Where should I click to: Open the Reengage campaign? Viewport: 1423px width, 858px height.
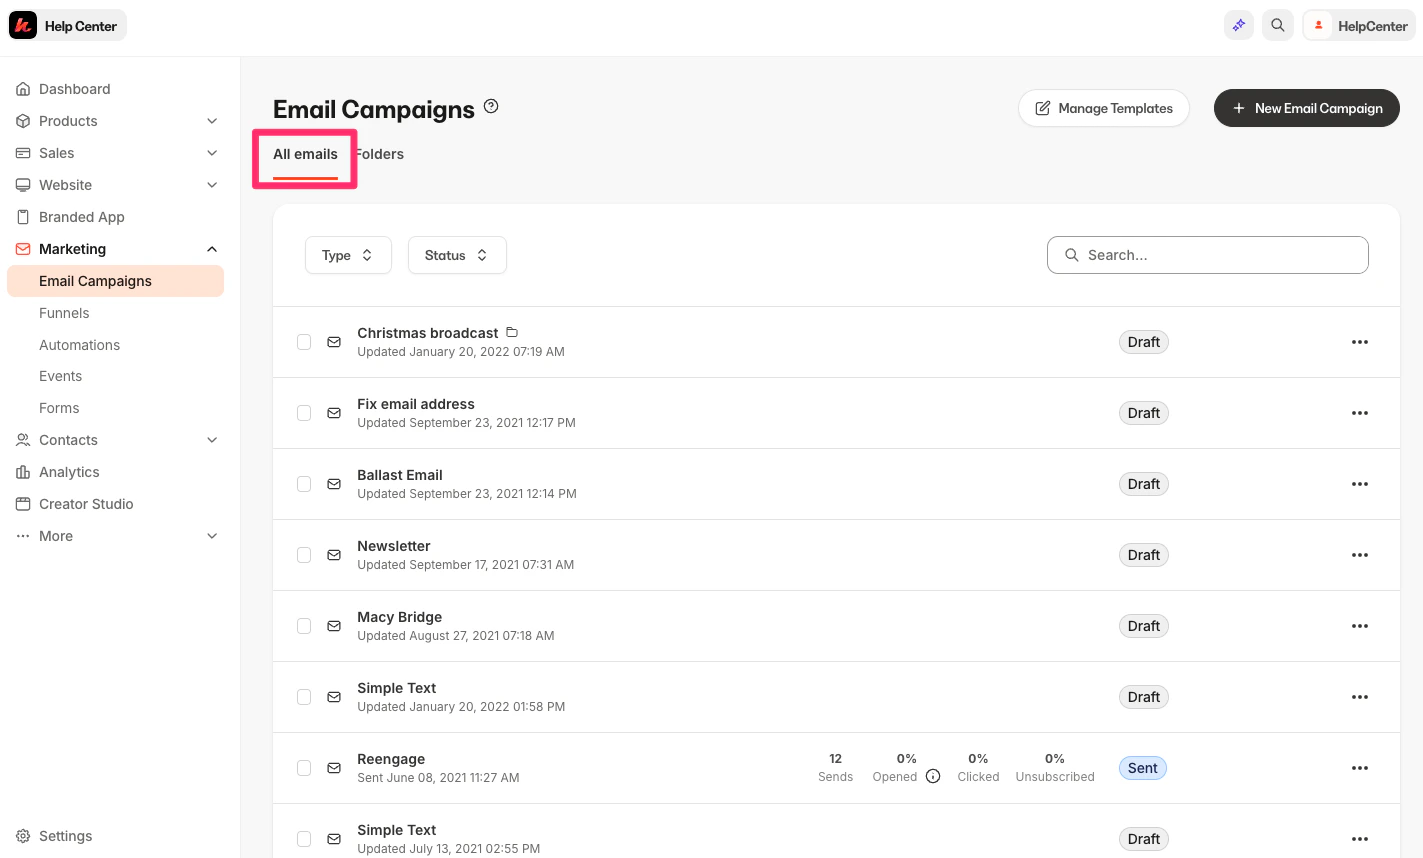coord(391,759)
